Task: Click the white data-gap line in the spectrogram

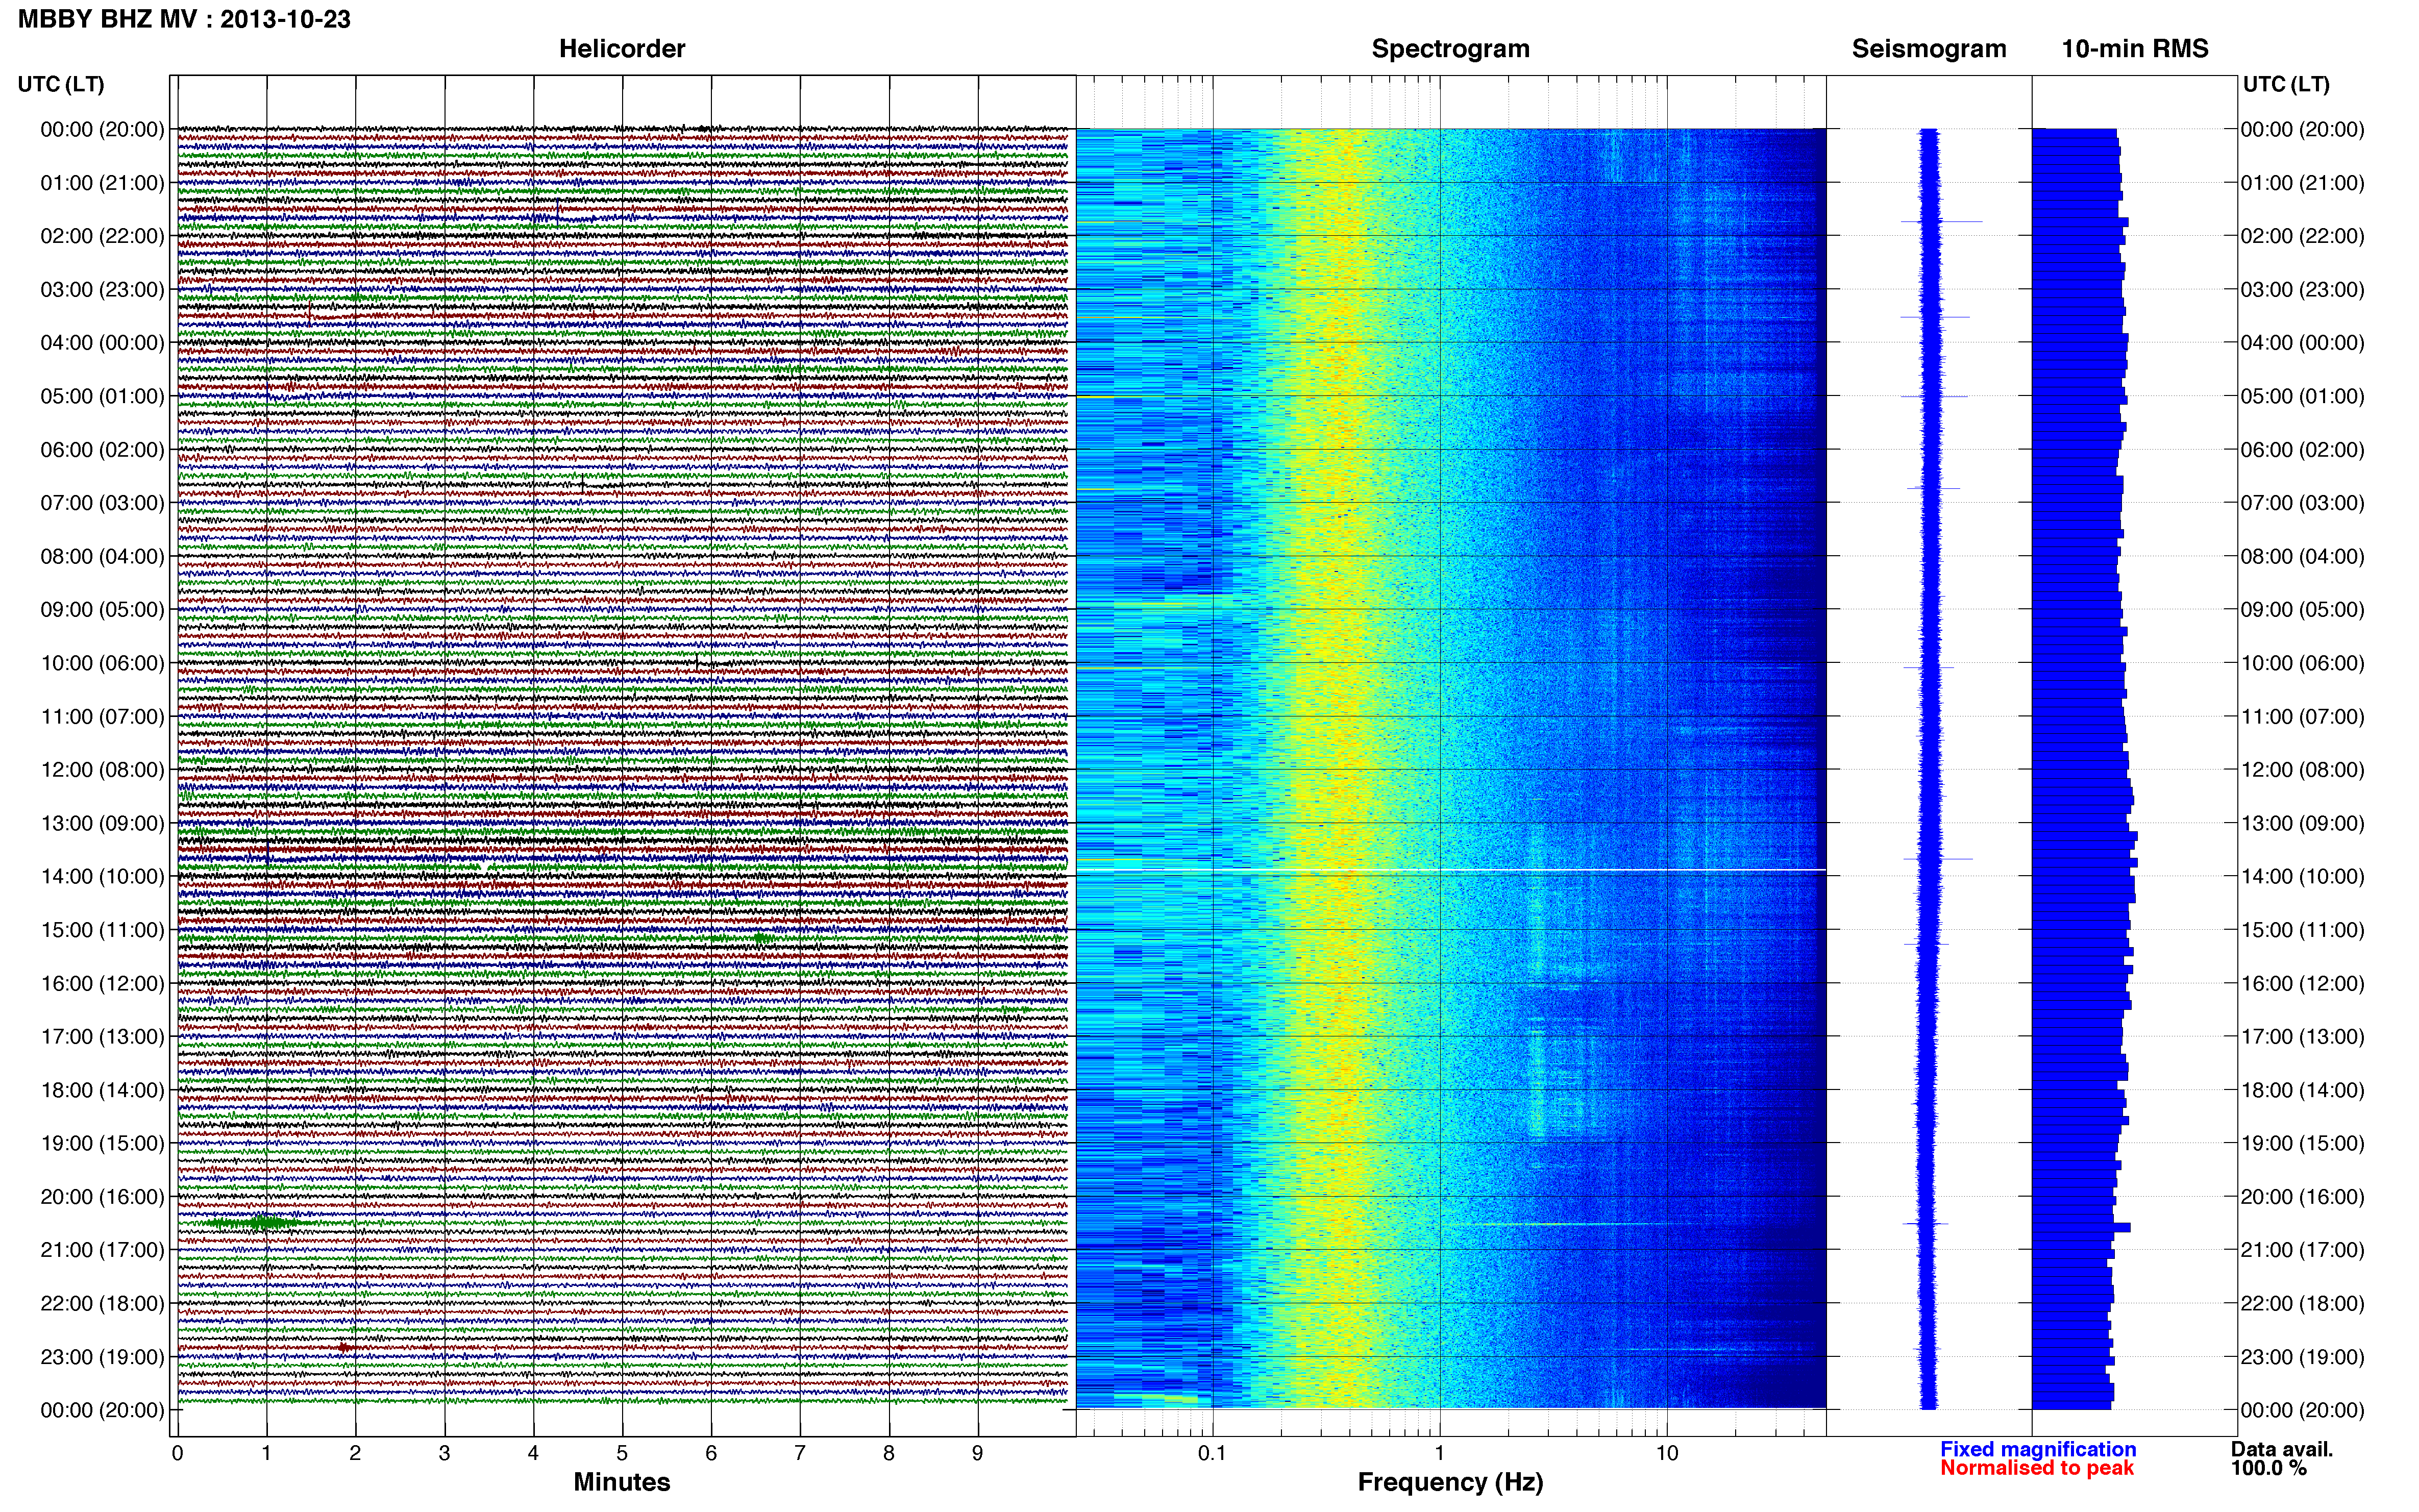Action: (1451, 870)
